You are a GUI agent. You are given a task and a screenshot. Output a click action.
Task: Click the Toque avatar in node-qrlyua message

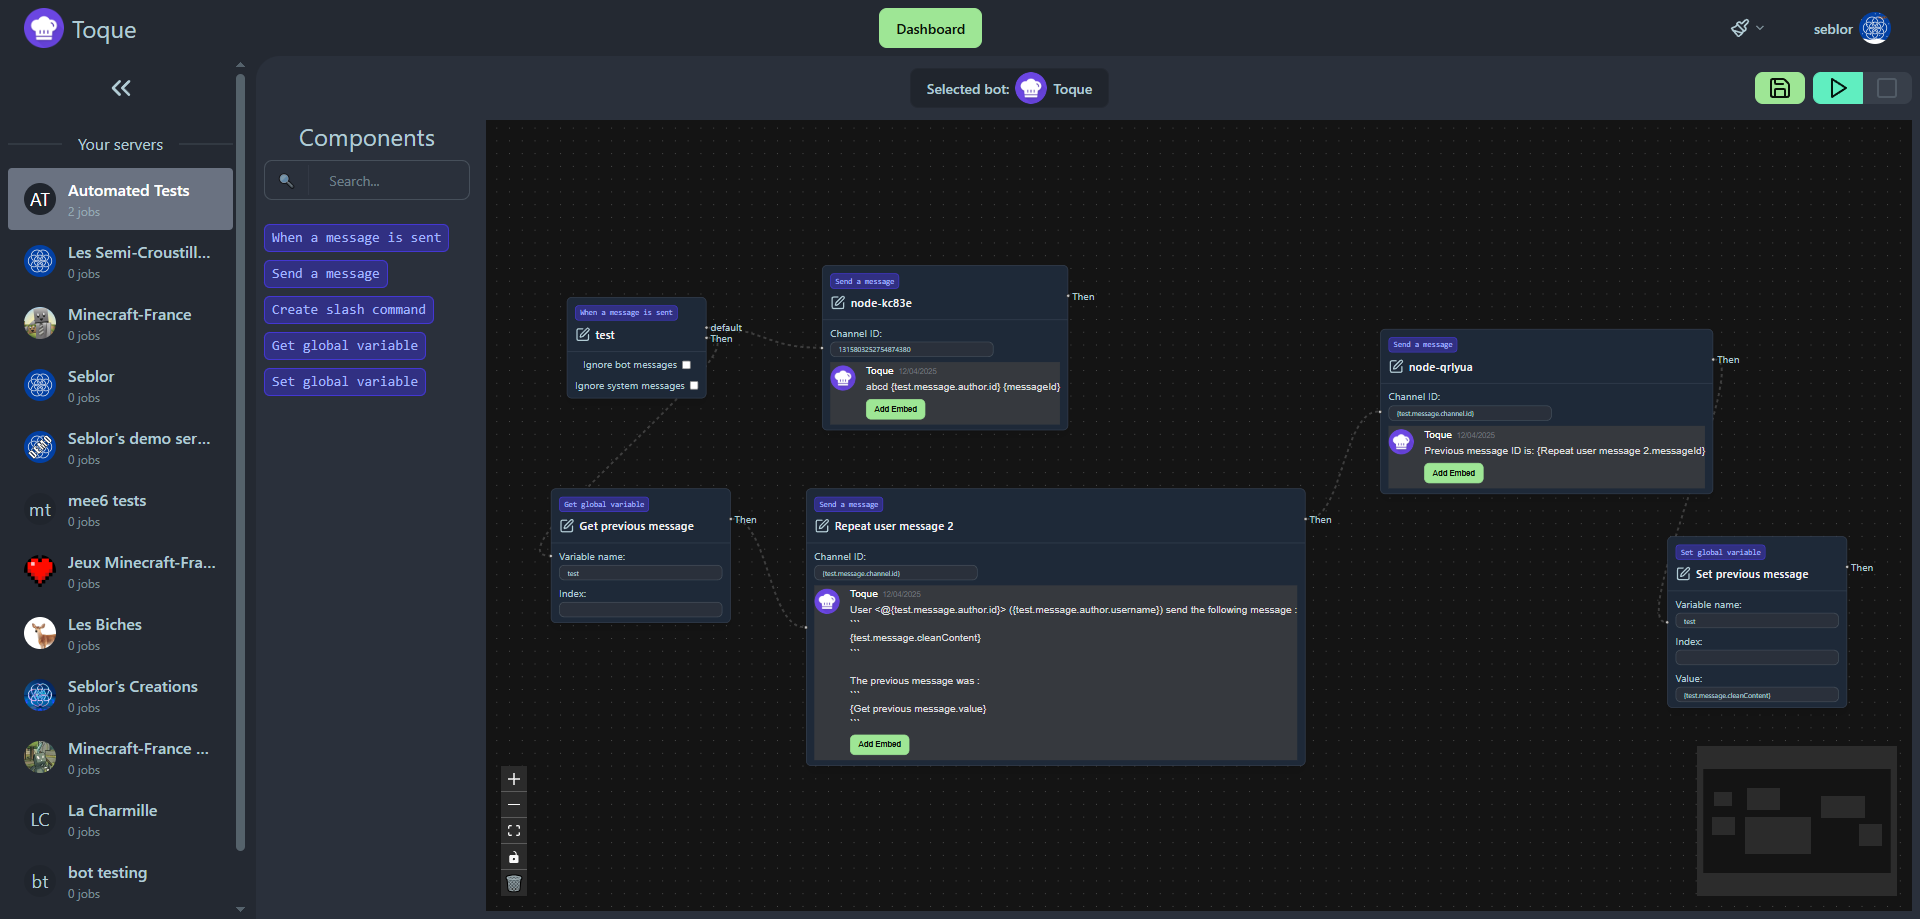(x=1401, y=442)
